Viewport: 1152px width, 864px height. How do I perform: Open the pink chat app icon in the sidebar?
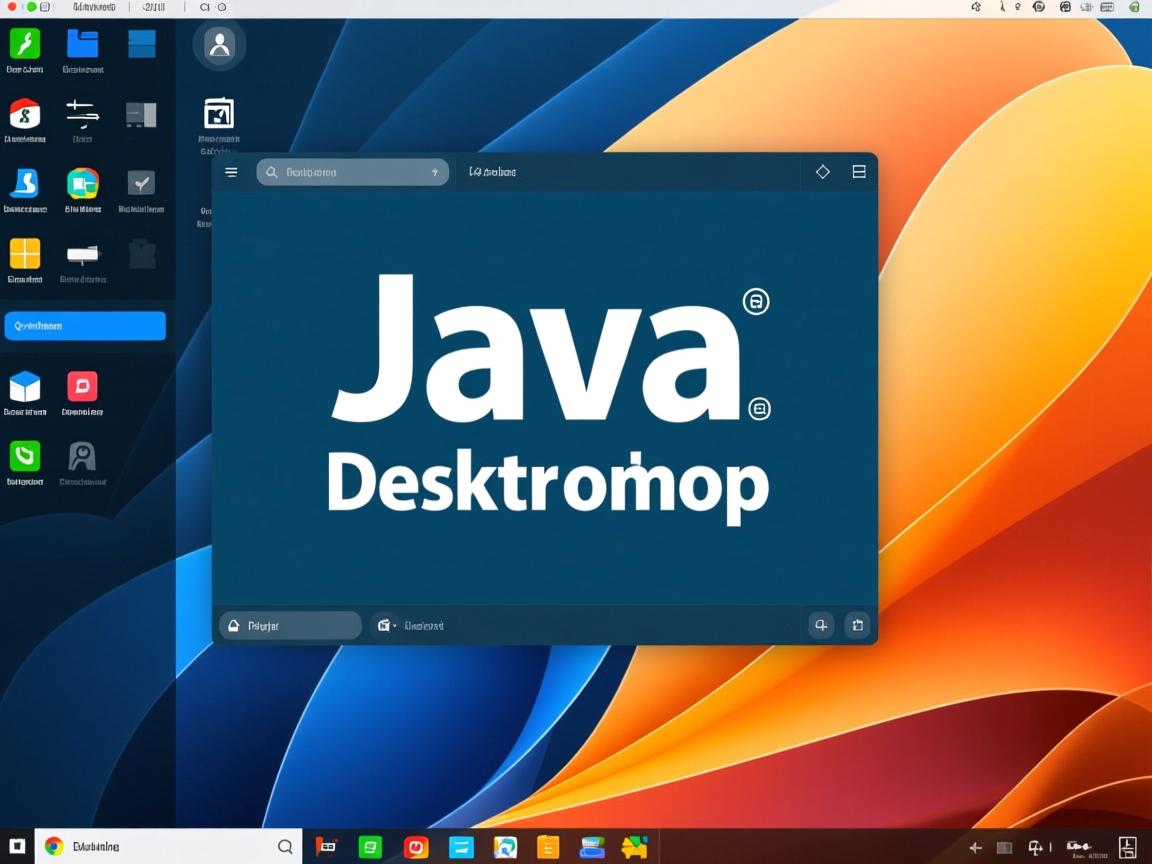82,386
